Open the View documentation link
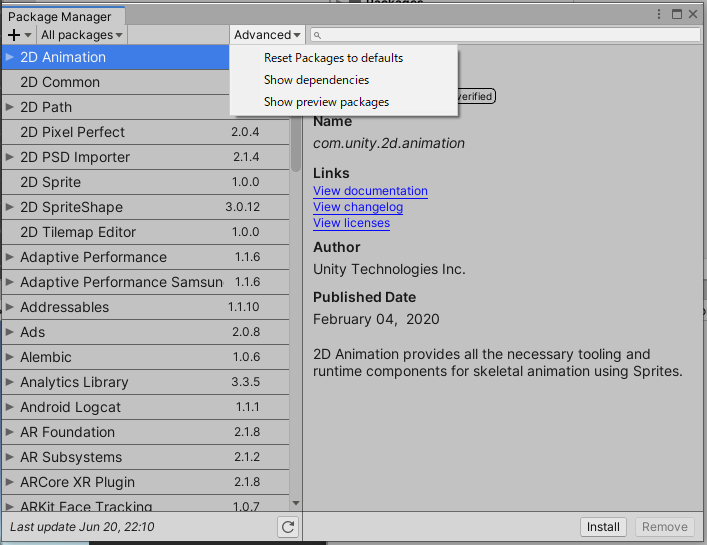Image resolution: width=707 pixels, height=545 pixels. (370, 191)
